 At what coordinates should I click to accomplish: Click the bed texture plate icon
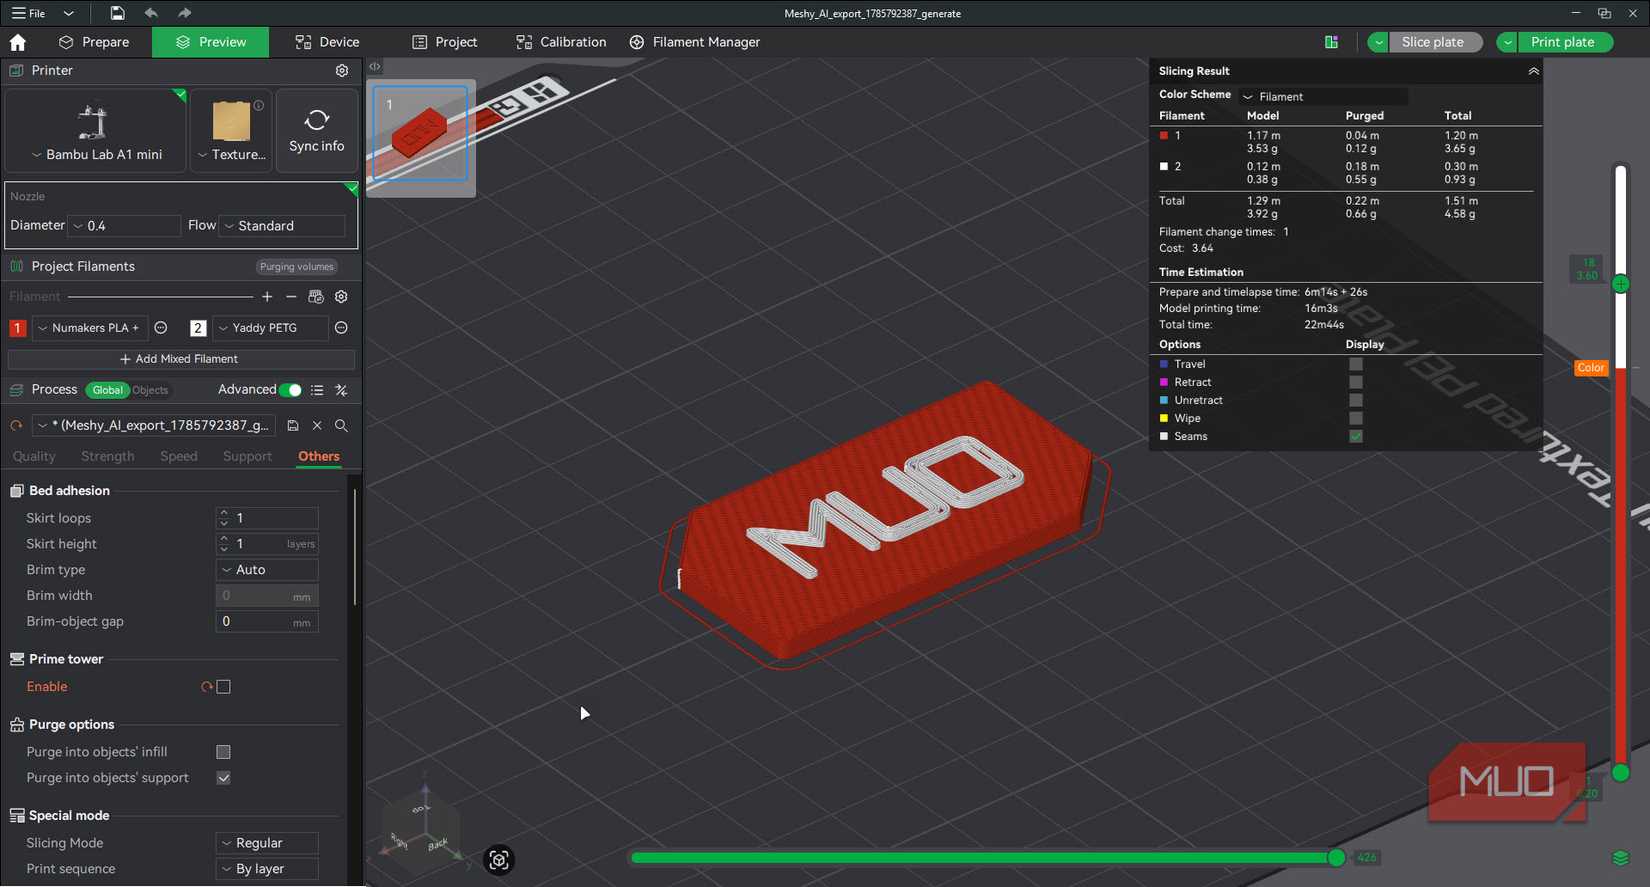[232, 121]
